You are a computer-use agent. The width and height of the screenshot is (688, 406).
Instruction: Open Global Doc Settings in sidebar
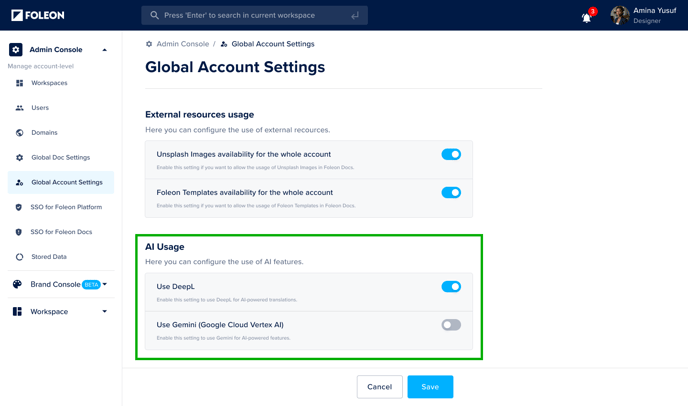(61, 158)
